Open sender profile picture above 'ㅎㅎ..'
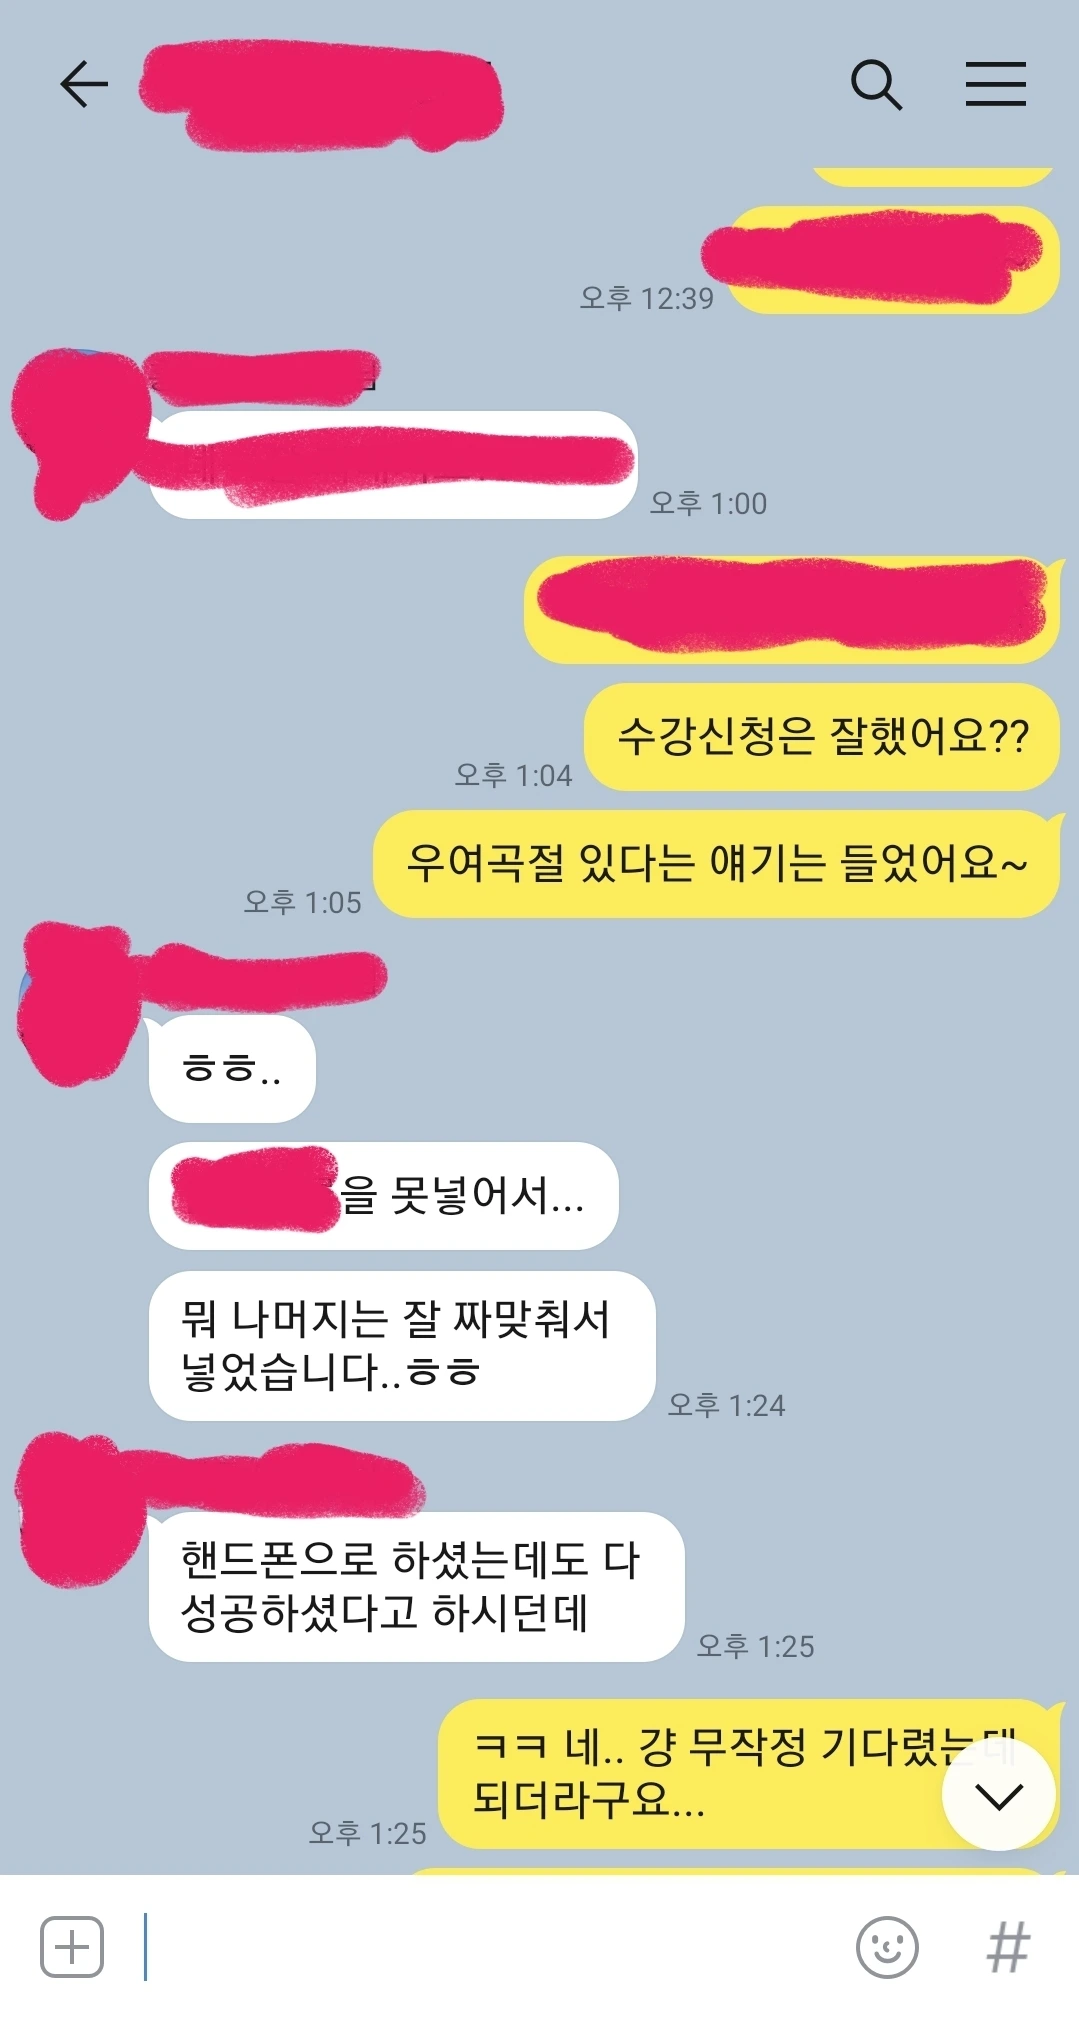Image resolution: width=1079 pixels, height=2019 pixels. [76, 1002]
